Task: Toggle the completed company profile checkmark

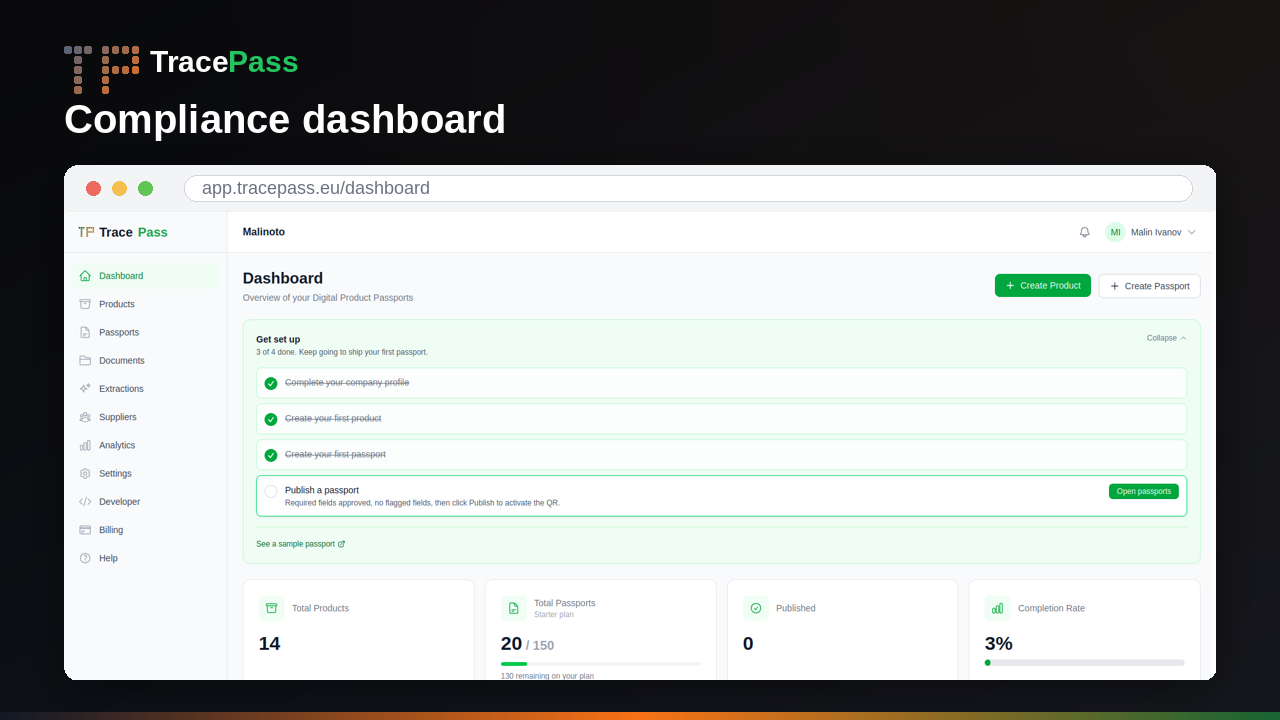Action: coord(270,383)
